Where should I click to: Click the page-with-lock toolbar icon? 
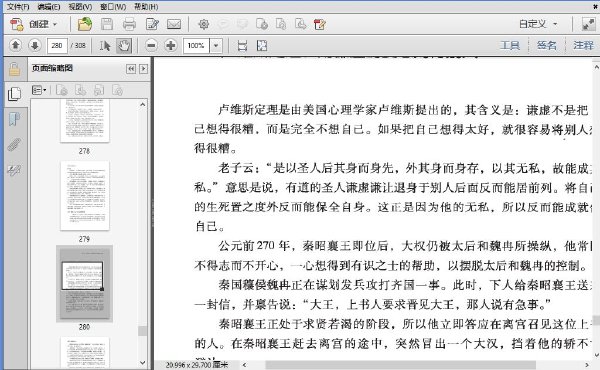pos(281,24)
